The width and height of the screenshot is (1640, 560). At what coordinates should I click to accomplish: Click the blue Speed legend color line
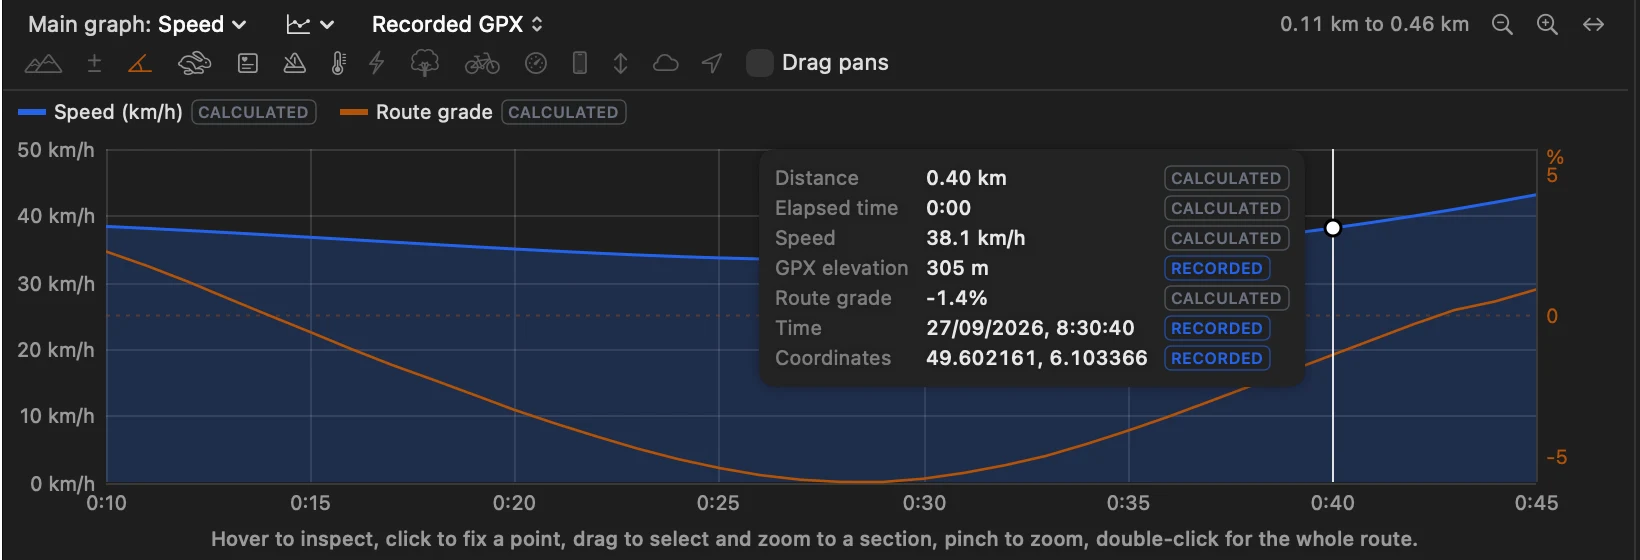coord(32,112)
